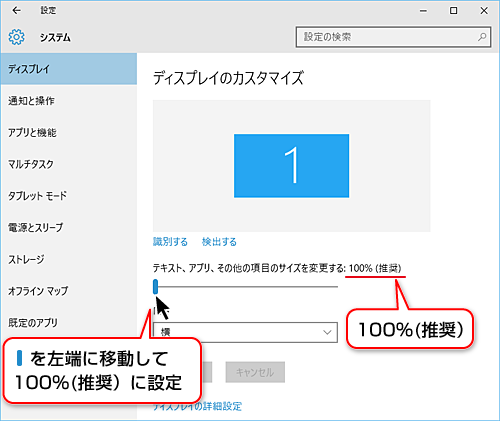The image size is (500, 422).
Task: Click the 識別する link
Action: tap(170, 242)
